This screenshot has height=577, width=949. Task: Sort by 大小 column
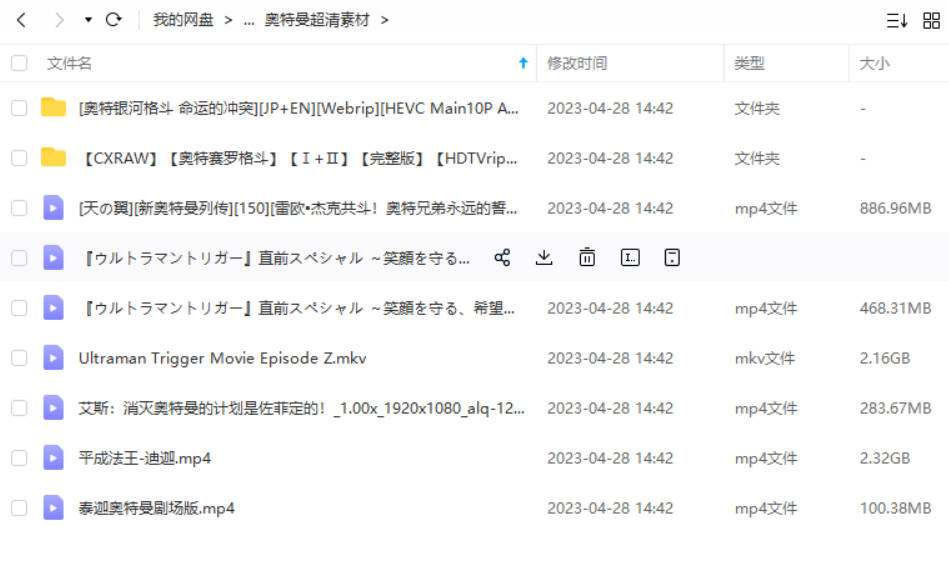[x=875, y=63]
